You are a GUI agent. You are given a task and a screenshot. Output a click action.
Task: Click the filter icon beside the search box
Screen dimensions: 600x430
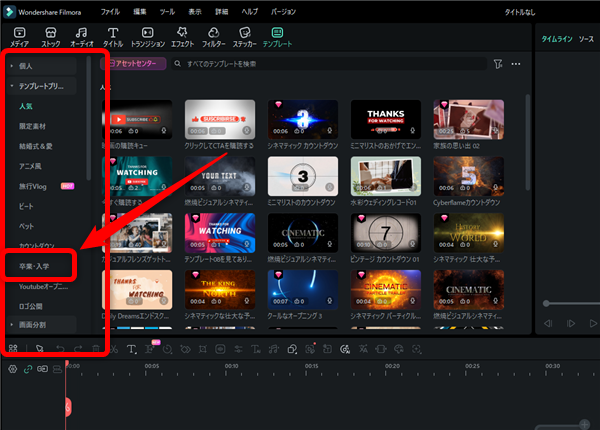(498, 64)
